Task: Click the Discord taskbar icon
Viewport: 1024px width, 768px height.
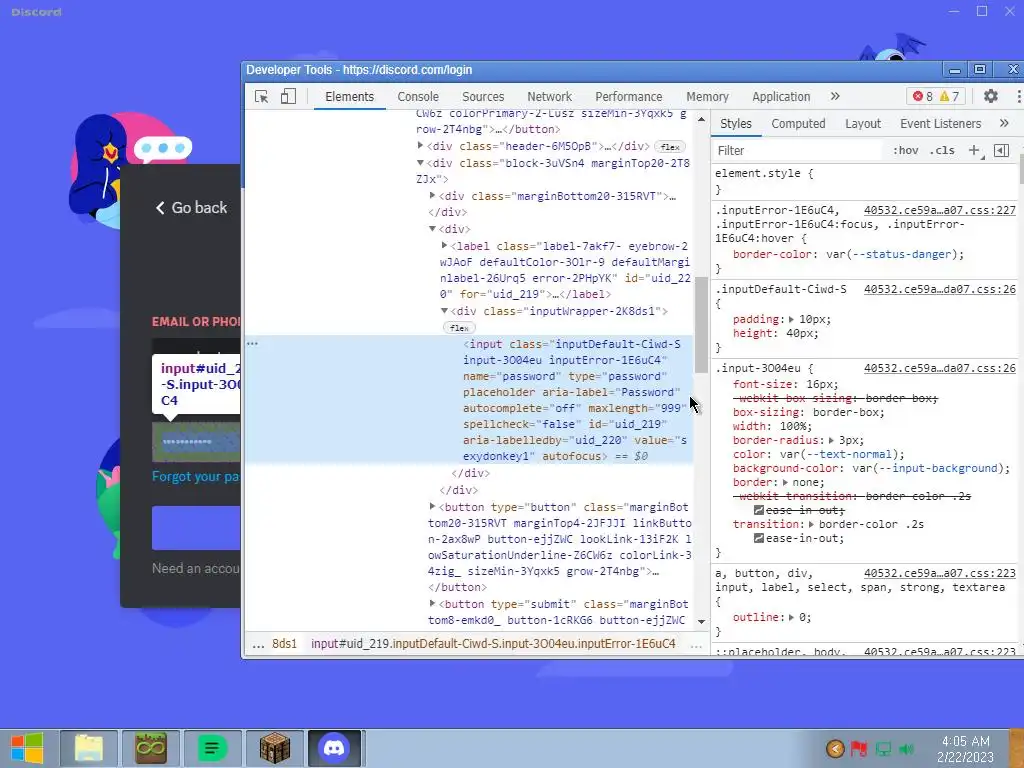Action: pyautogui.click(x=334, y=748)
